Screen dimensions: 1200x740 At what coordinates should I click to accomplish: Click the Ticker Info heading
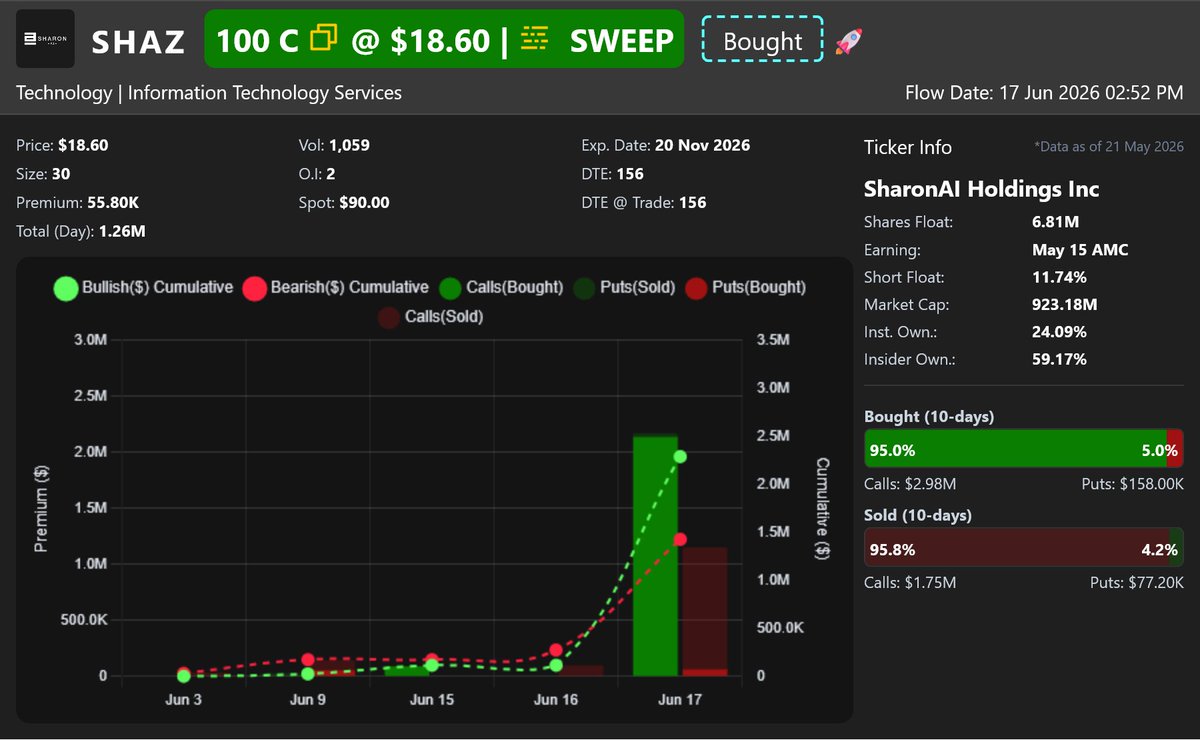[908, 147]
